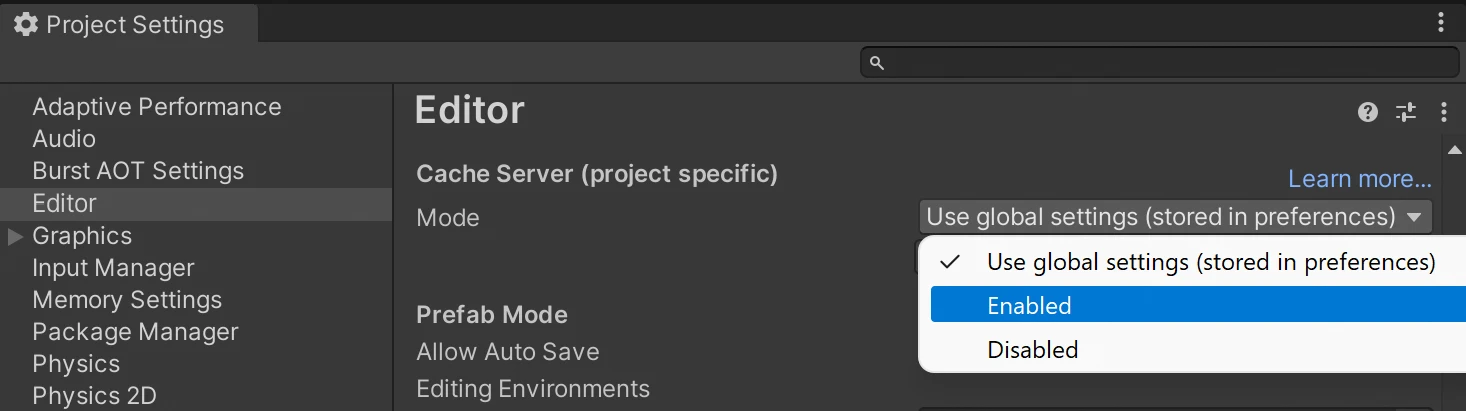The height and width of the screenshot is (411, 1466).
Task: Click the scrollbar up arrow
Action: [x=1455, y=150]
